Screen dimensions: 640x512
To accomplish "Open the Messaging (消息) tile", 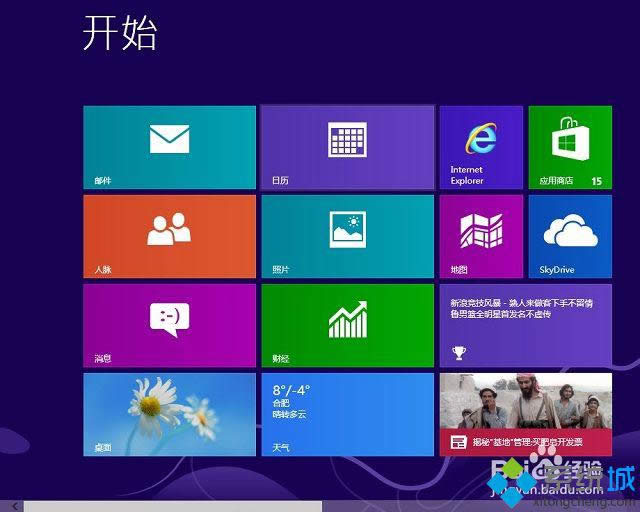I will [169, 325].
